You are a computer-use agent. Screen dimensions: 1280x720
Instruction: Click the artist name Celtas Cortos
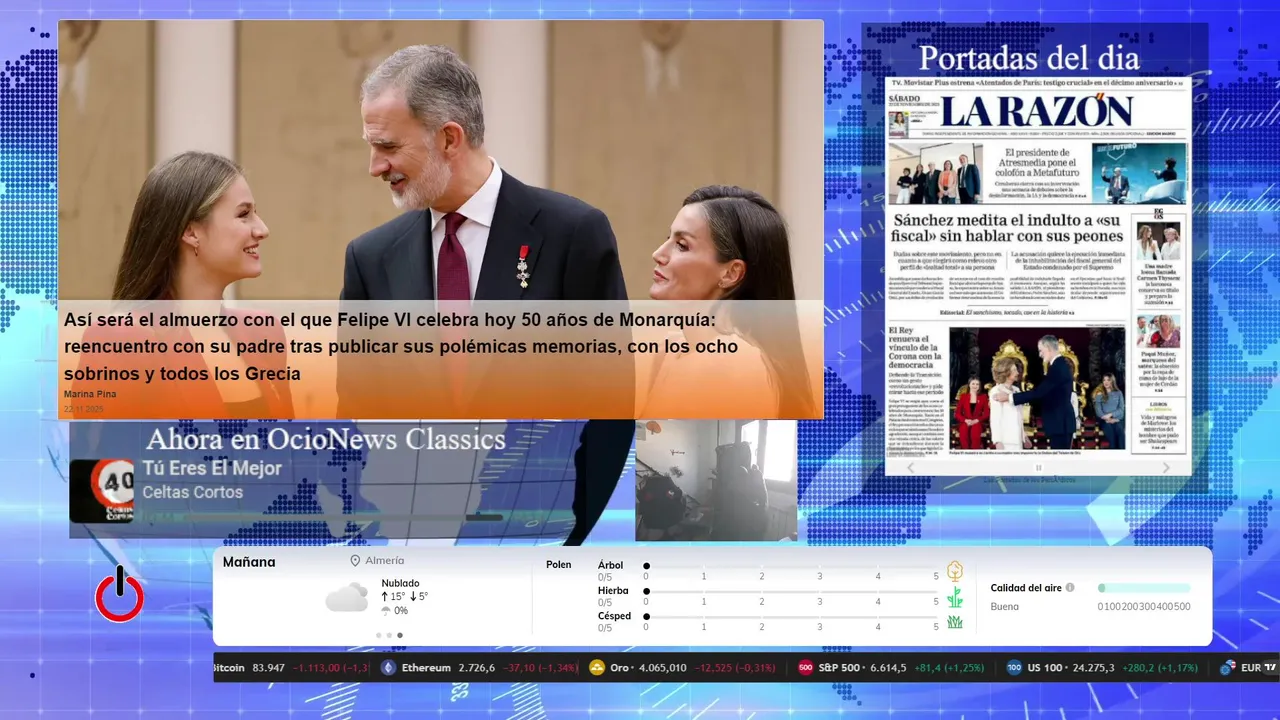tap(192, 492)
